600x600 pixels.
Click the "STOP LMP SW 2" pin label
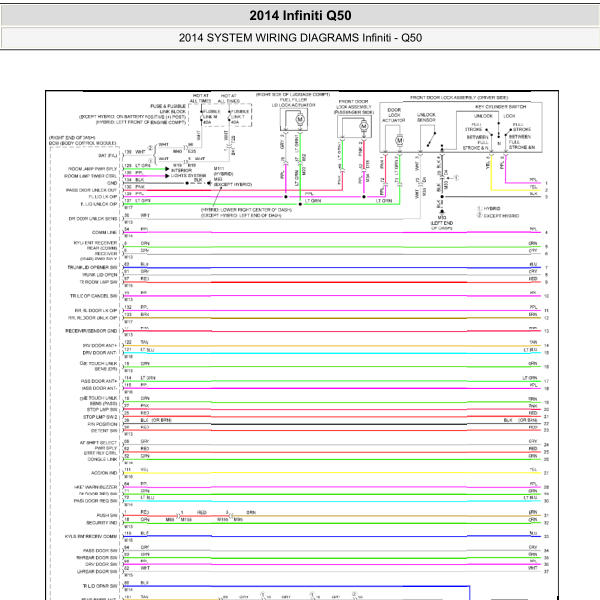[x=100, y=417]
